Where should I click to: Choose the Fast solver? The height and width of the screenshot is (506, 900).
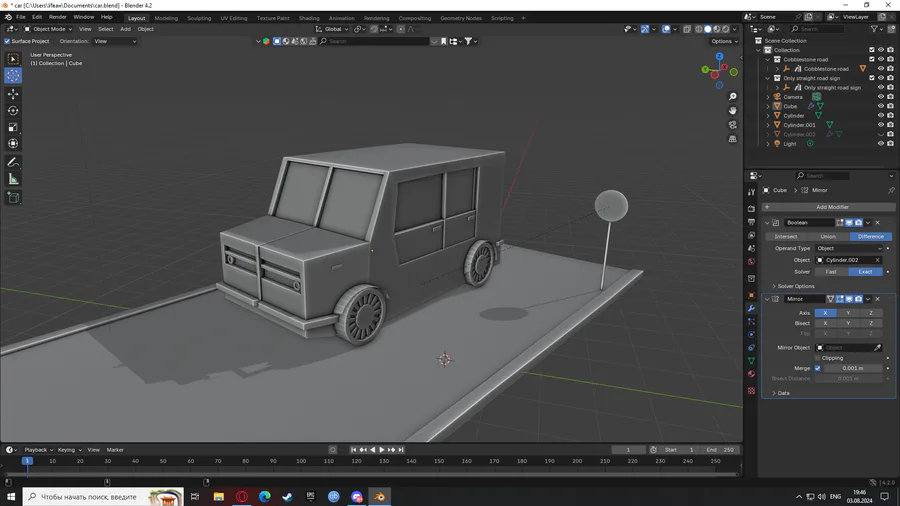point(831,272)
